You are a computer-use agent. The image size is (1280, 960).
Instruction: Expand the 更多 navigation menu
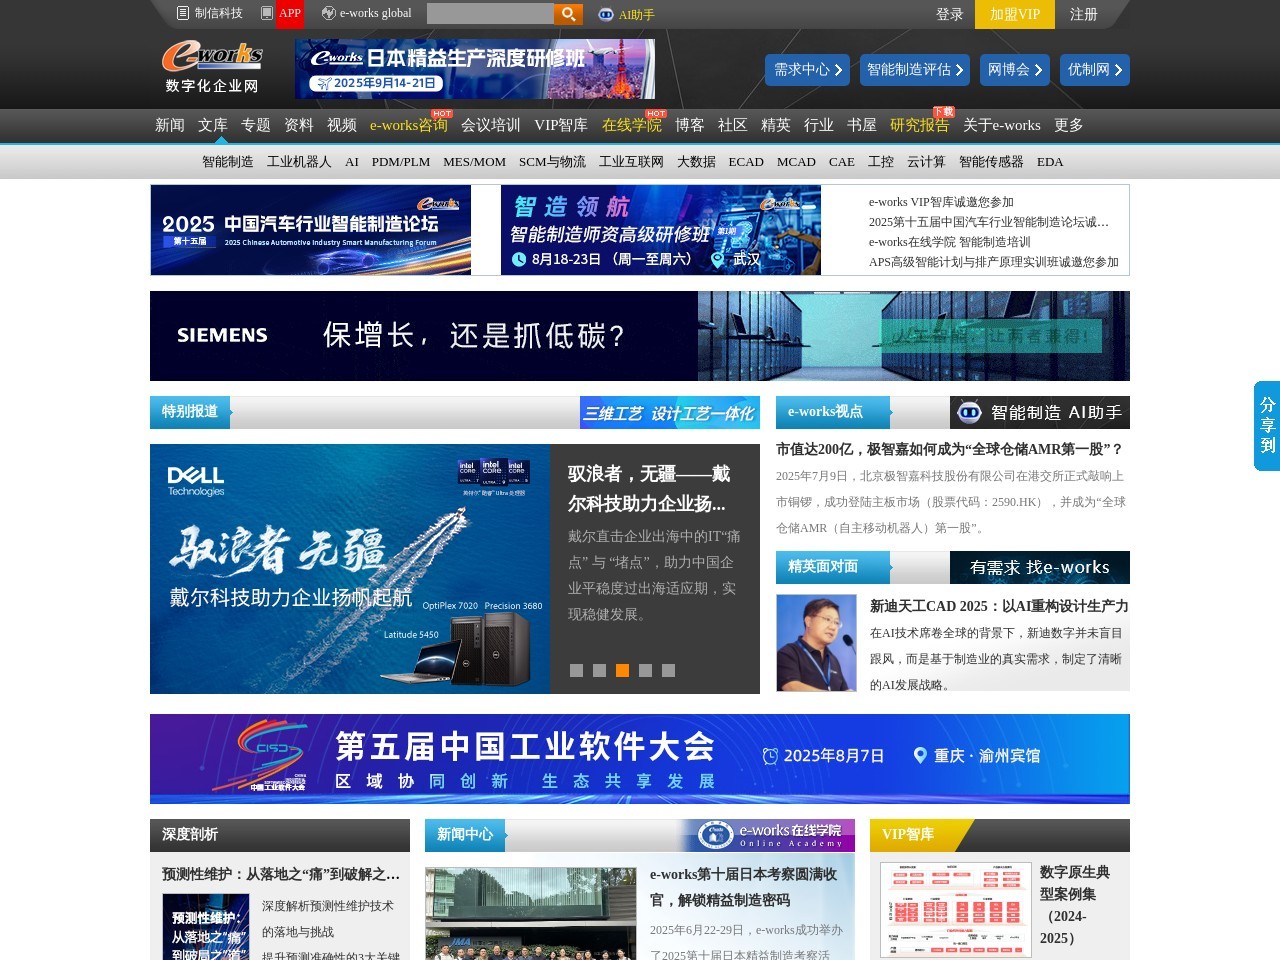click(1069, 125)
